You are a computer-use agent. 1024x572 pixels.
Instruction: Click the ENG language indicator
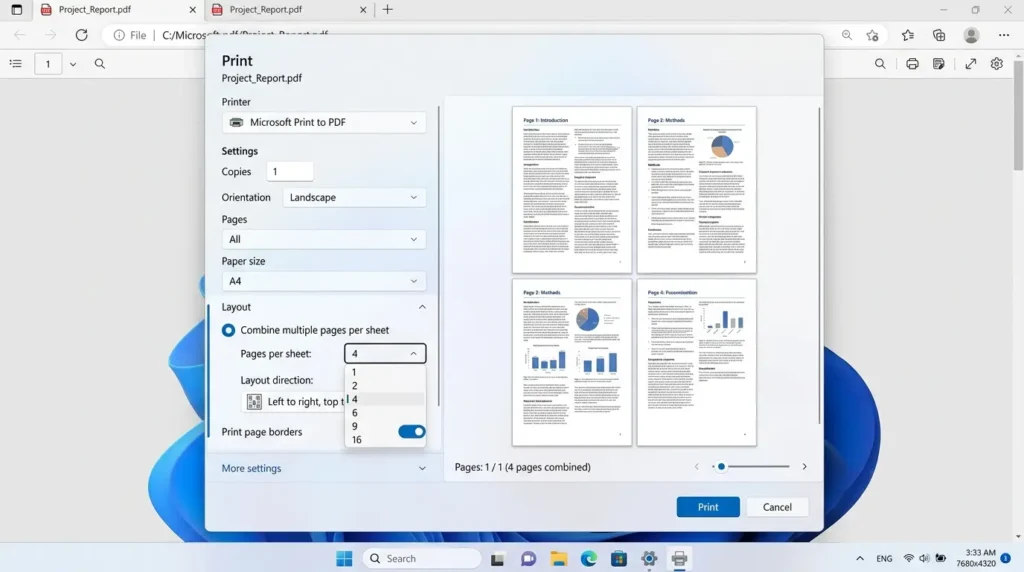point(884,558)
